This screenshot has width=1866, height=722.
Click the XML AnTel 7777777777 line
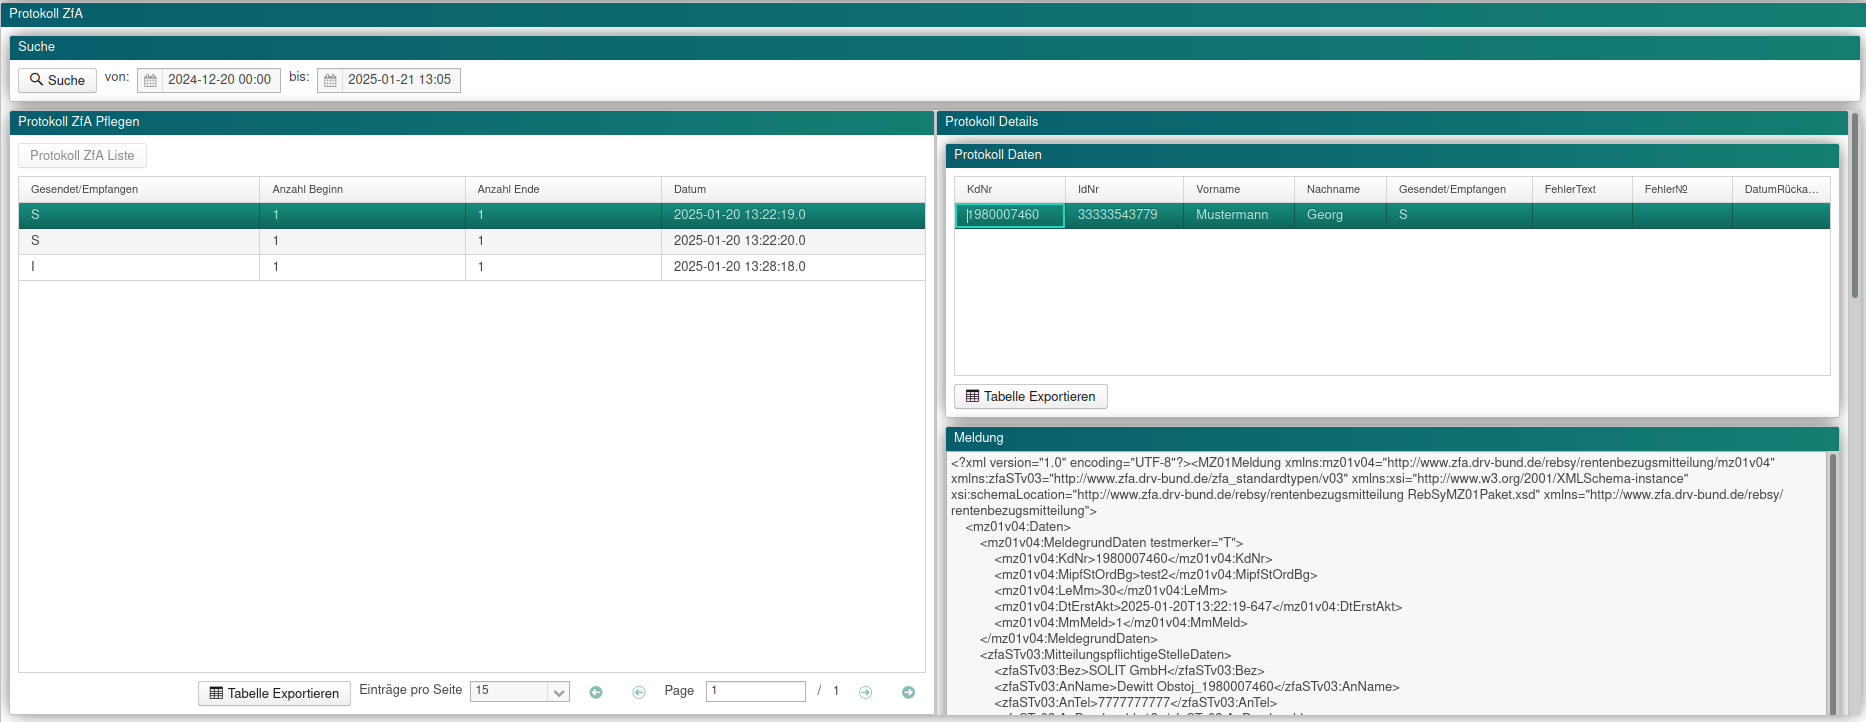point(1135,703)
